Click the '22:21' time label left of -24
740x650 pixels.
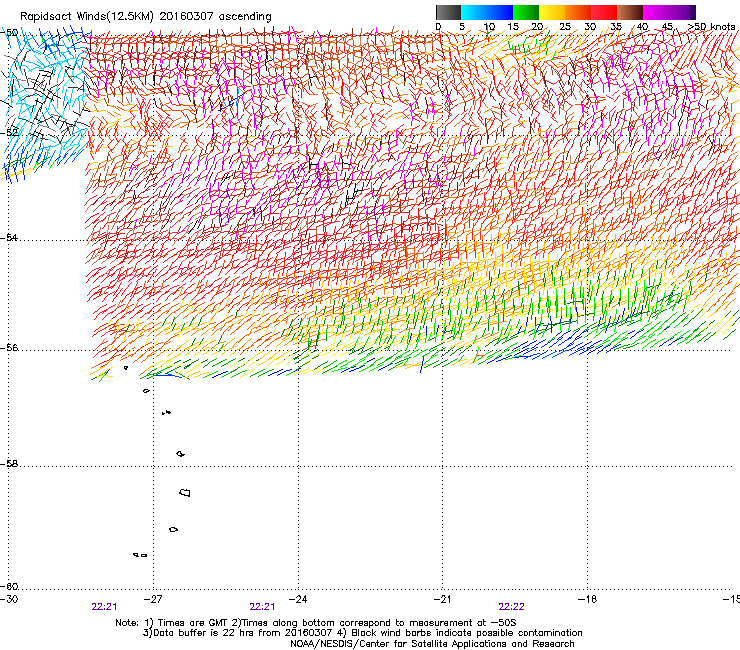pyautogui.click(x=262, y=607)
